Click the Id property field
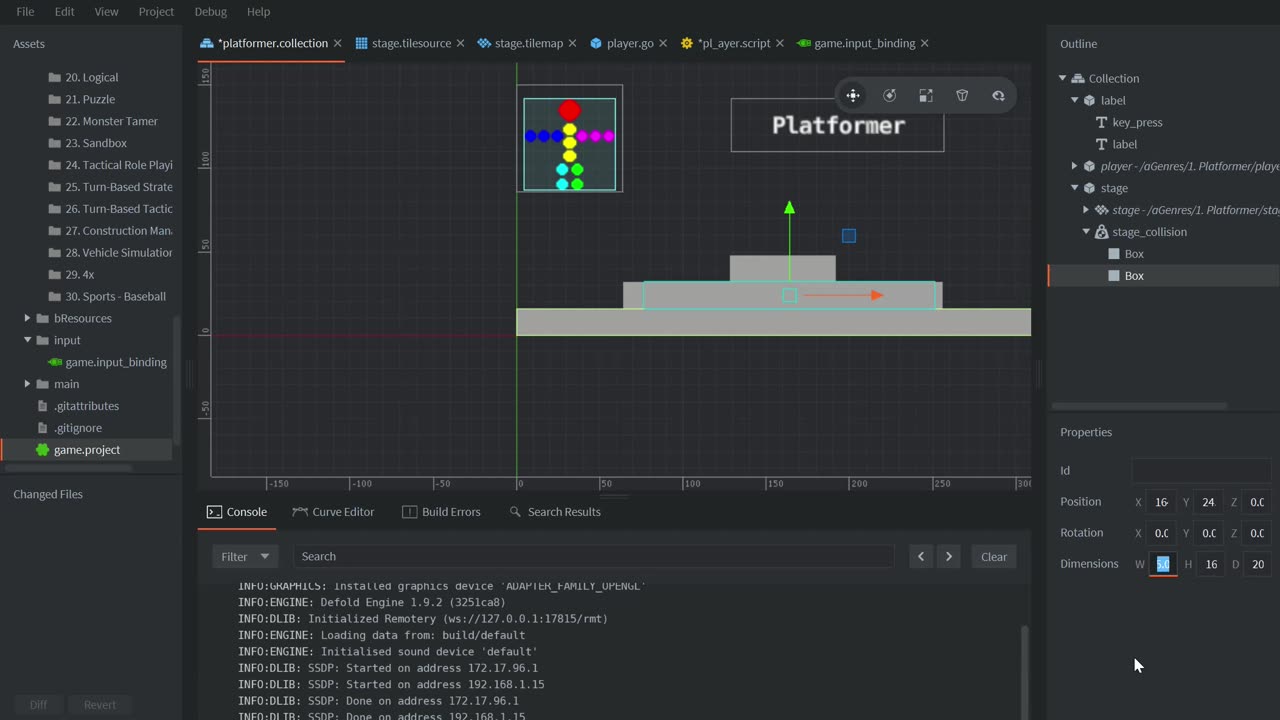This screenshot has height=720, width=1280. pyautogui.click(x=1202, y=471)
